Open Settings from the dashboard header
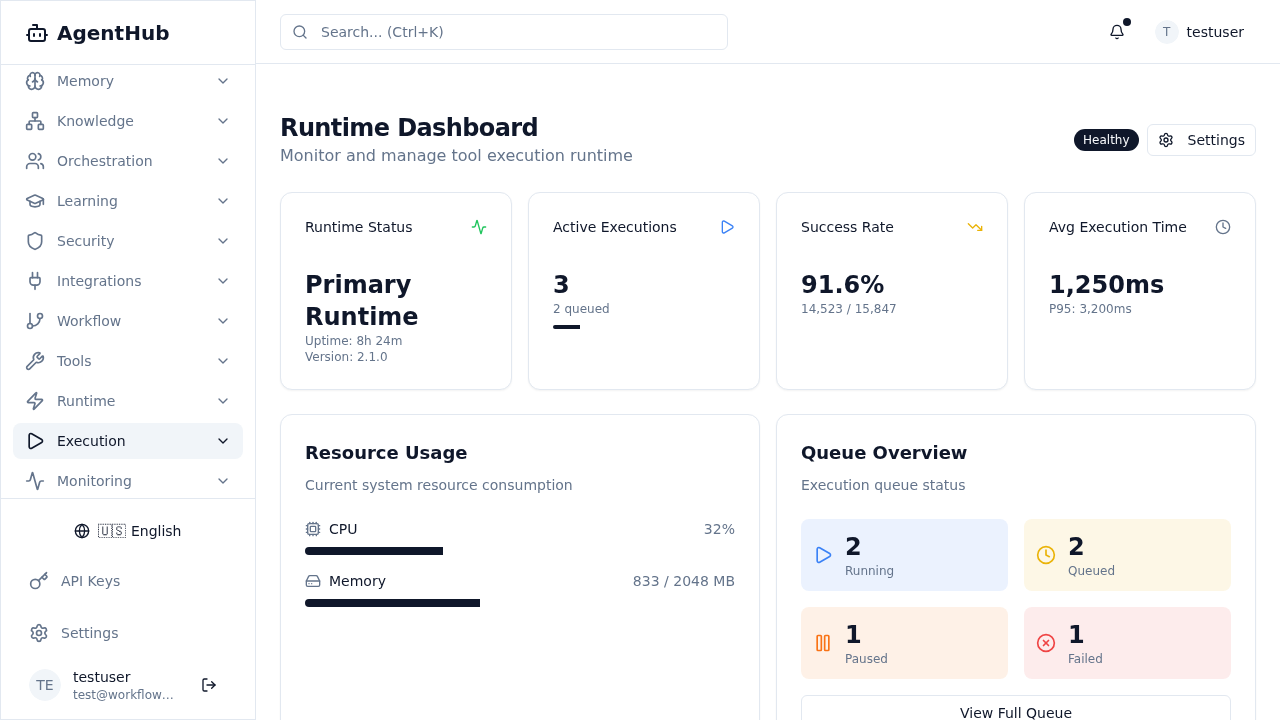The width and height of the screenshot is (1280, 720). [1201, 140]
